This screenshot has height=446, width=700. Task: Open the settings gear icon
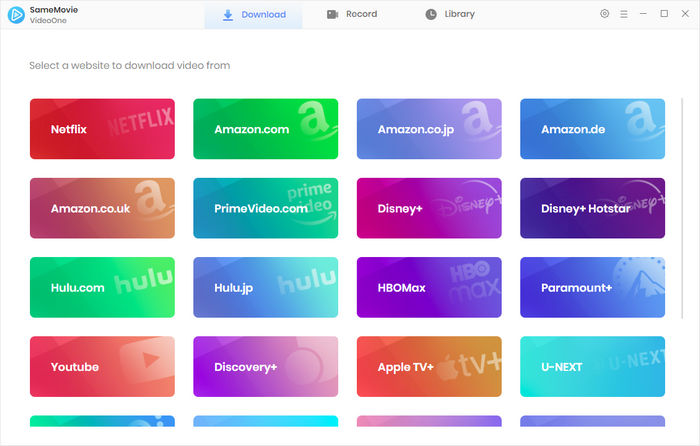pos(604,14)
